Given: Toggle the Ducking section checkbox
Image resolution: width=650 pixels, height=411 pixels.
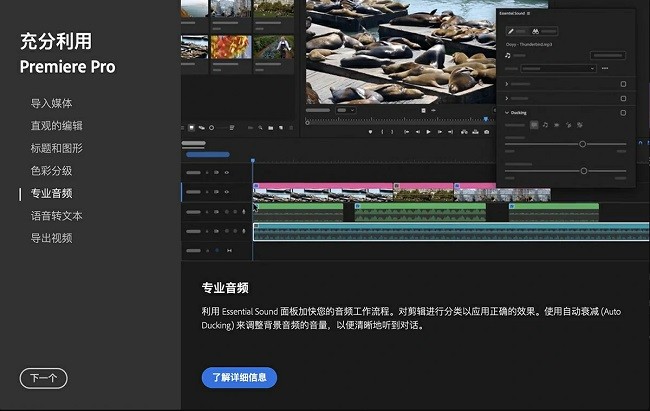Looking at the screenshot, I should click(623, 113).
